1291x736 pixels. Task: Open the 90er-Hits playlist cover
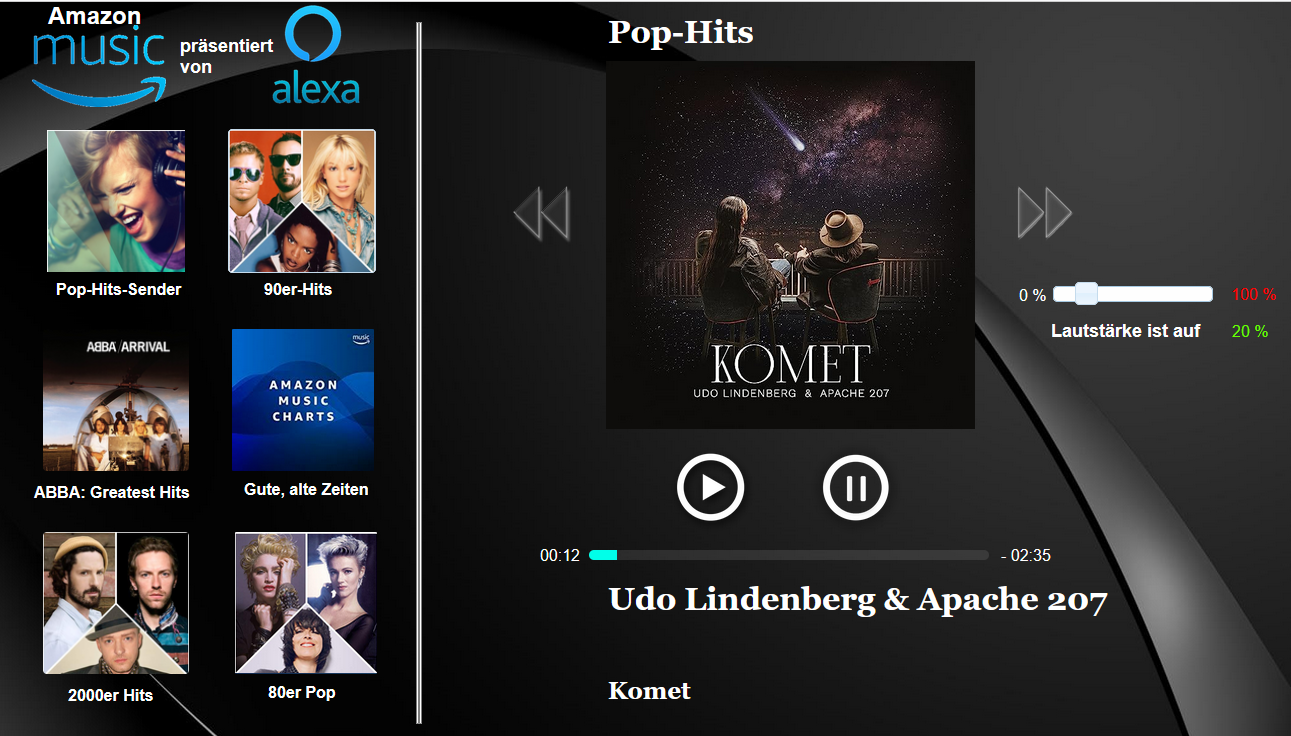302,201
